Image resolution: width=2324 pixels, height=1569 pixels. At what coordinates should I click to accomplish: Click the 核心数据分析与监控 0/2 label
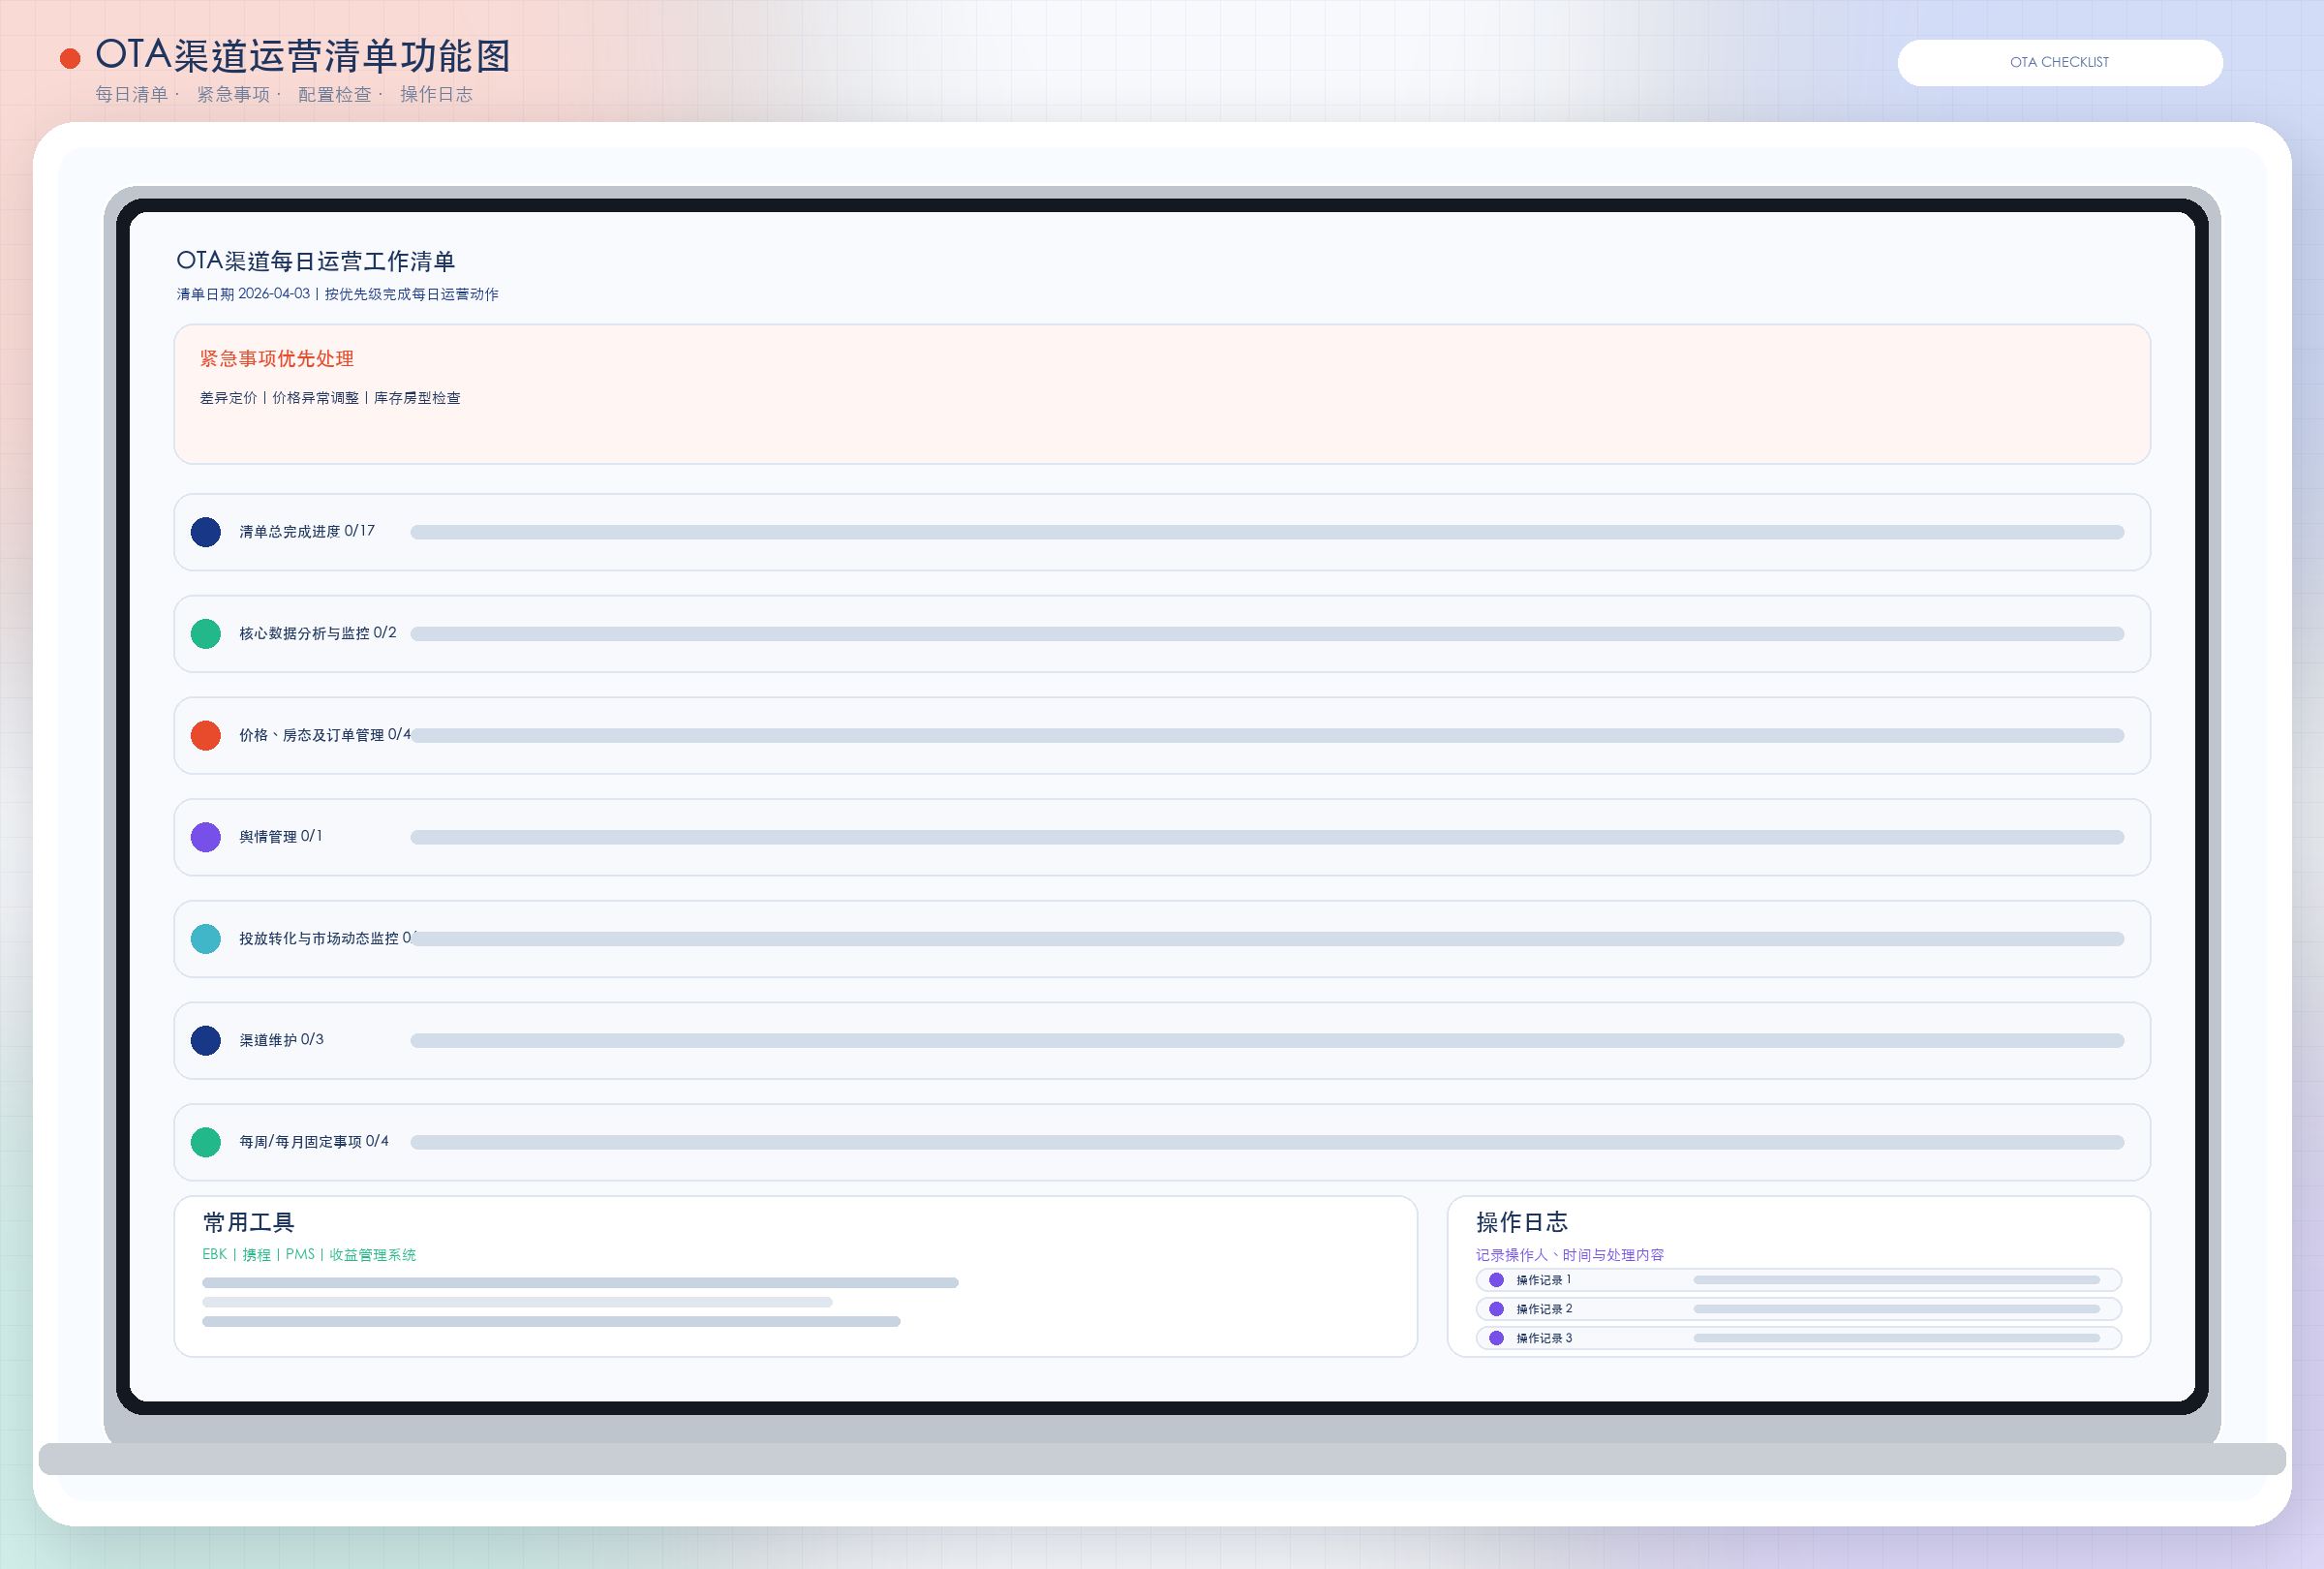[x=318, y=633]
